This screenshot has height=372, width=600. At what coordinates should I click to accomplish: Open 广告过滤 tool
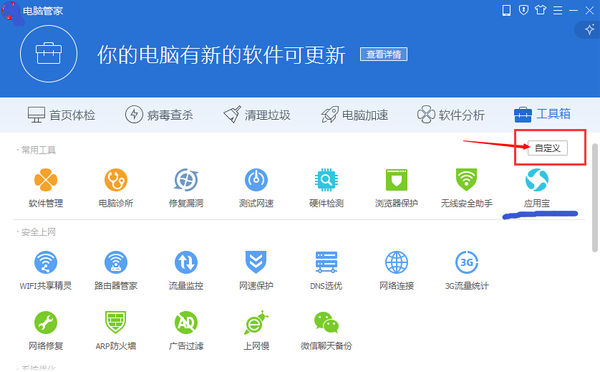[x=186, y=331]
